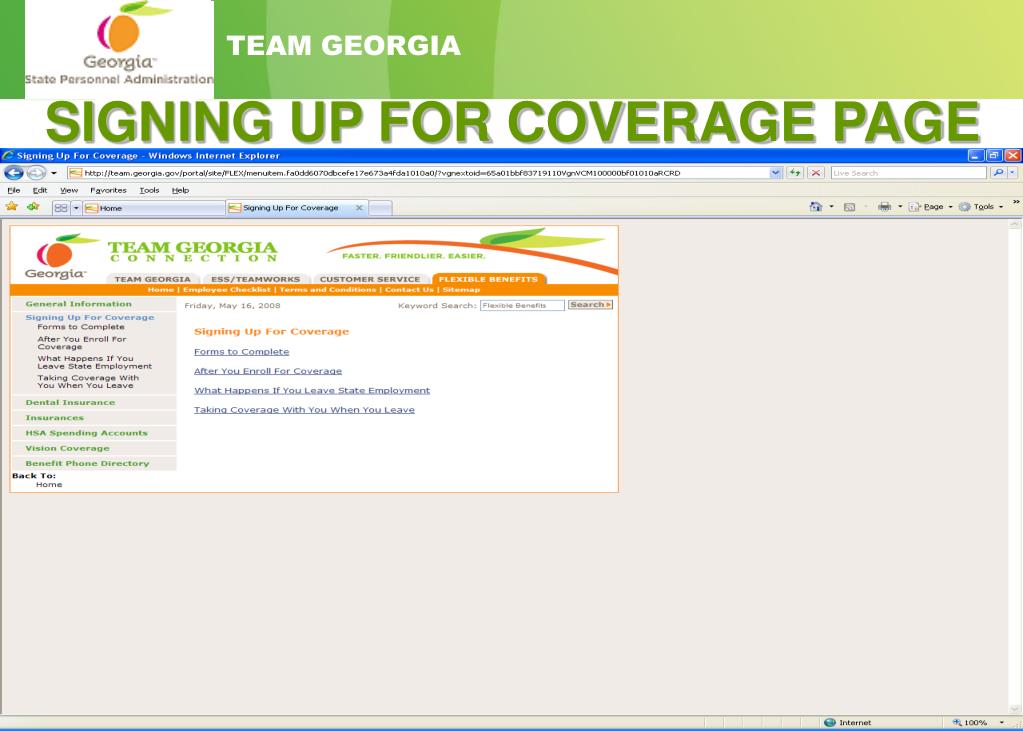This screenshot has height=731, width=1023.
Task: Select the ESS/TEAMWORKS site tab
Action: (x=255, y=279)
